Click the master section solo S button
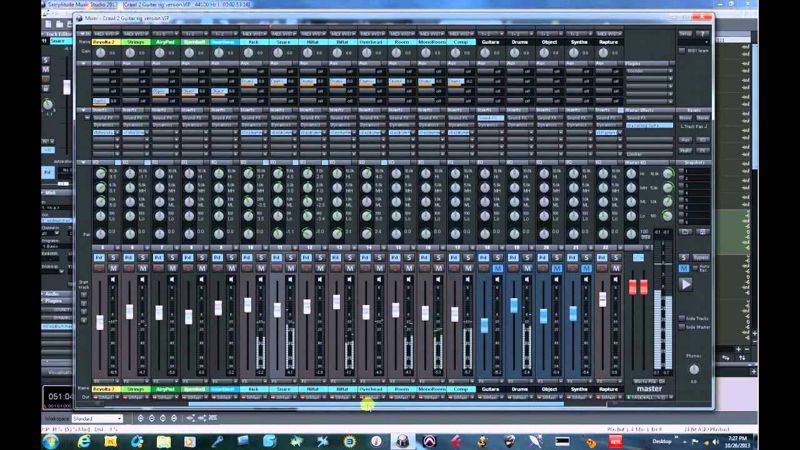Screen dimensions: 800x450 [684, 258]
